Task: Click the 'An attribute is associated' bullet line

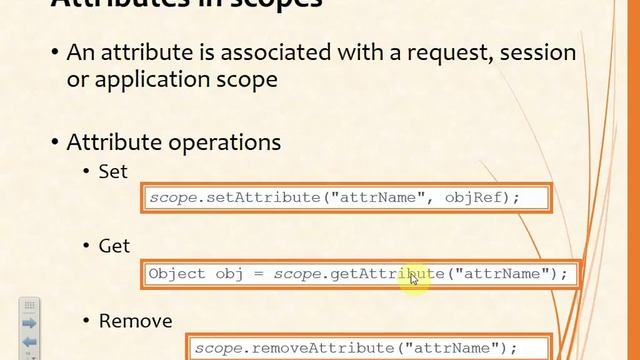Action: [x=321, y=52]
